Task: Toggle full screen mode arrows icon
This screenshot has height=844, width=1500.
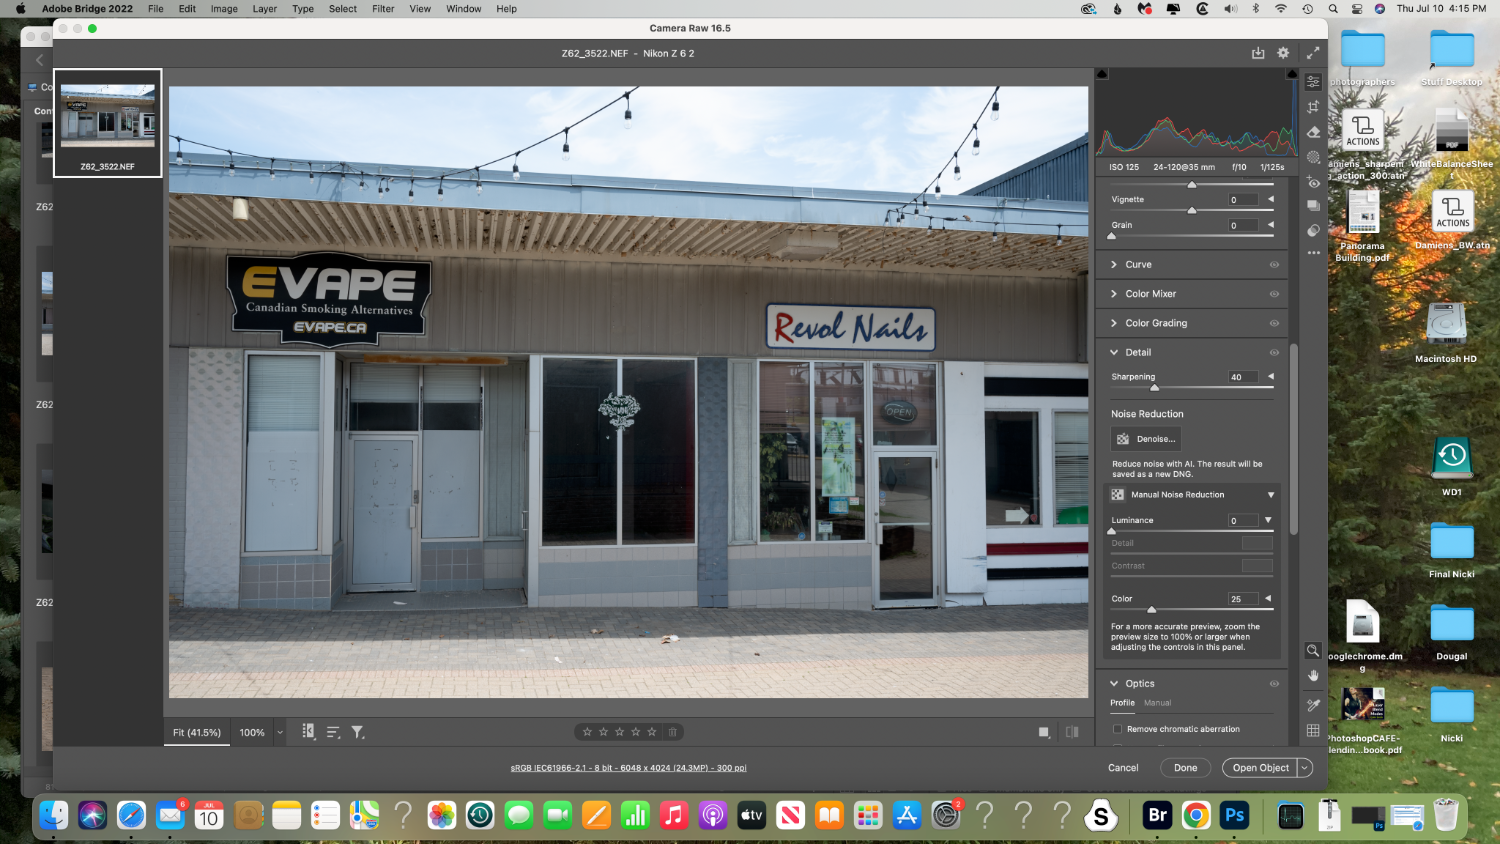Action: [1313, 53]
